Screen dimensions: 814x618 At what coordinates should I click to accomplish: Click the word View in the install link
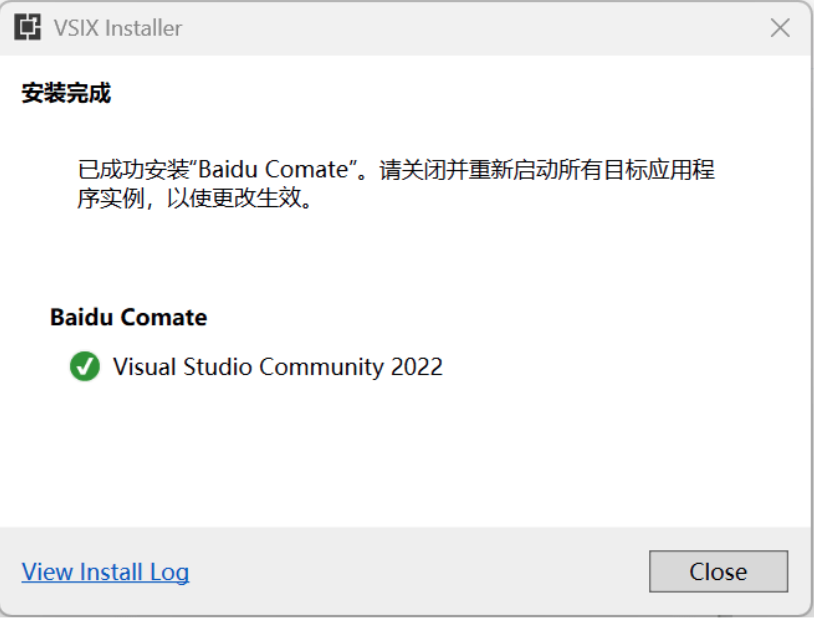pos(47,572)
